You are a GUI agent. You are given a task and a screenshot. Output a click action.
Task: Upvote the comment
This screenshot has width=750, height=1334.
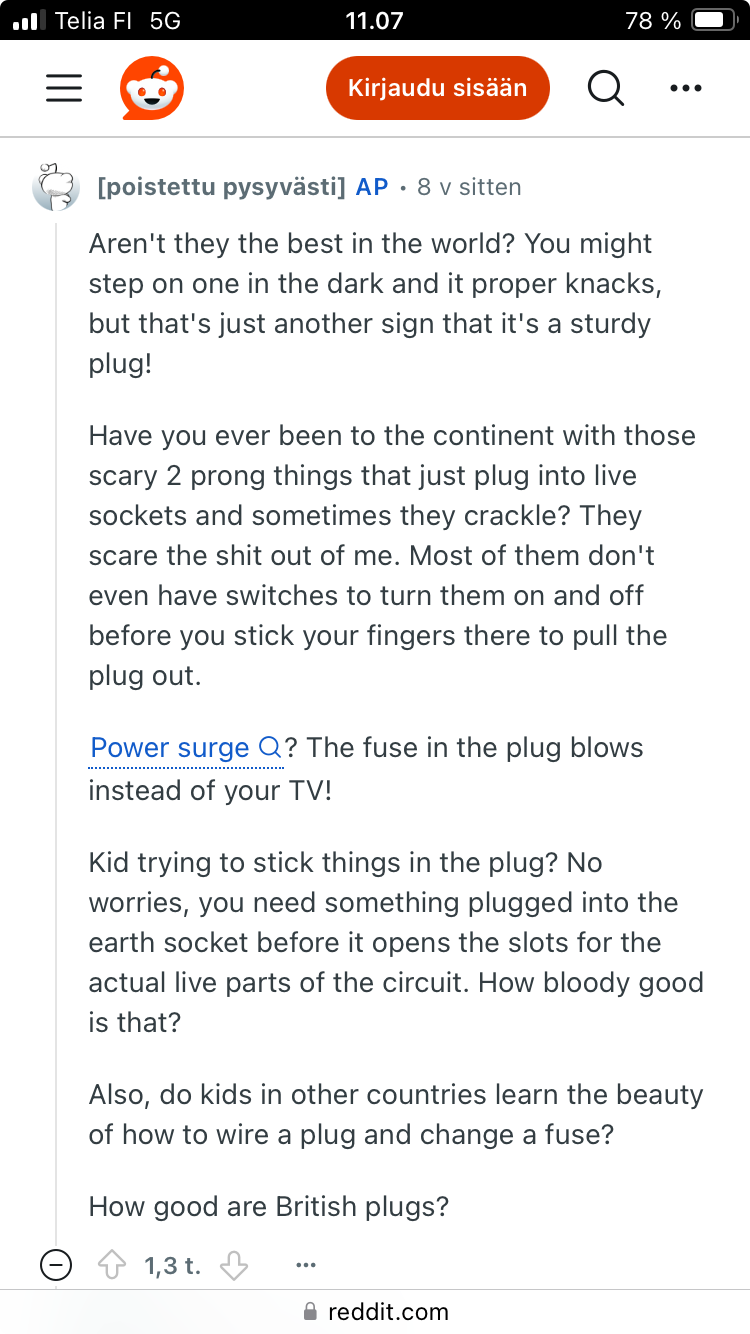pos(112,1265)
